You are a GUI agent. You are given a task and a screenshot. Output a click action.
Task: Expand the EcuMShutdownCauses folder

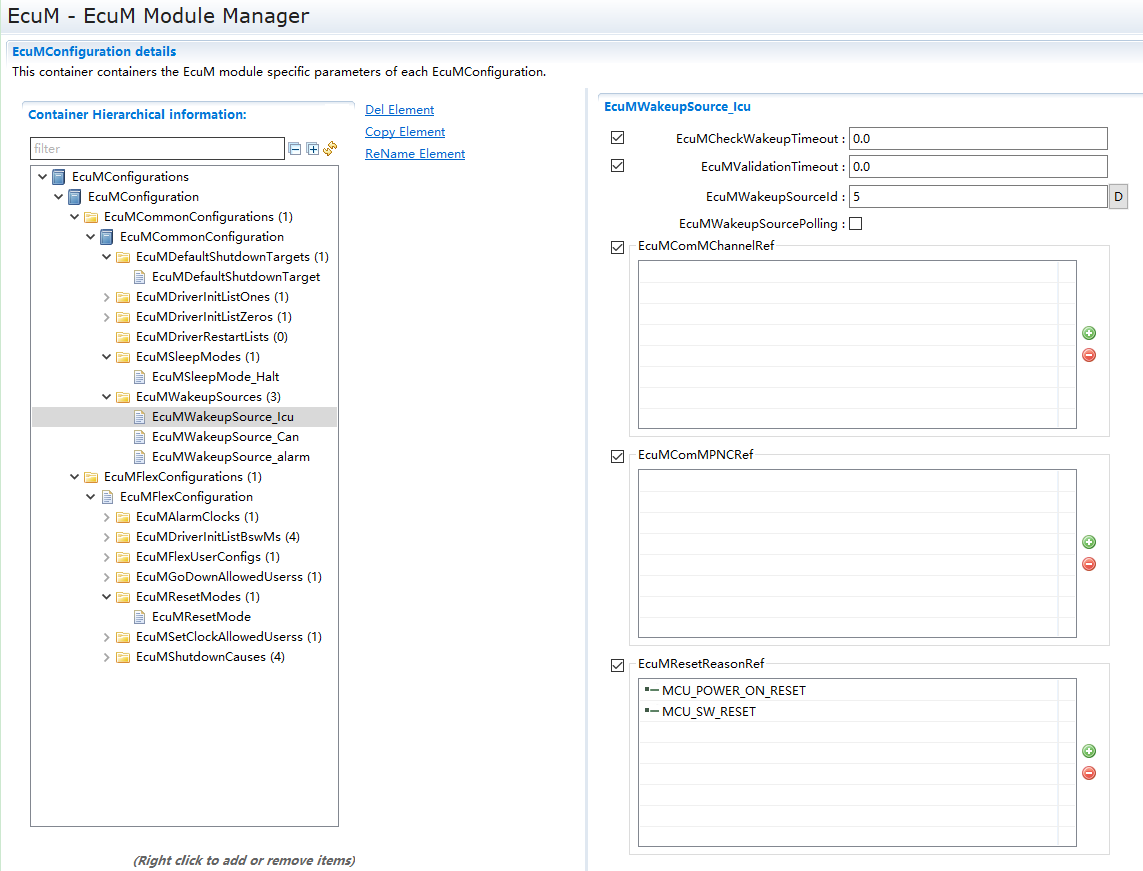point(107,657)
